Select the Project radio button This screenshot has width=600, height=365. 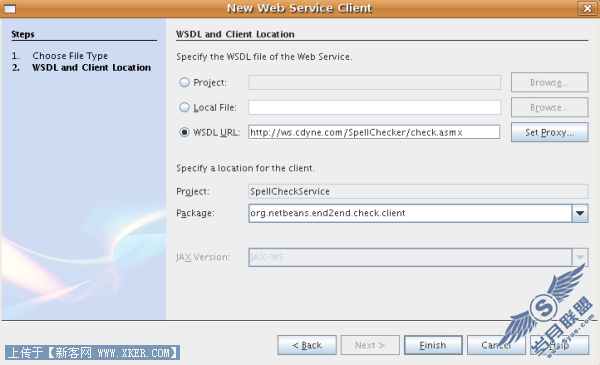coord(184,82)
